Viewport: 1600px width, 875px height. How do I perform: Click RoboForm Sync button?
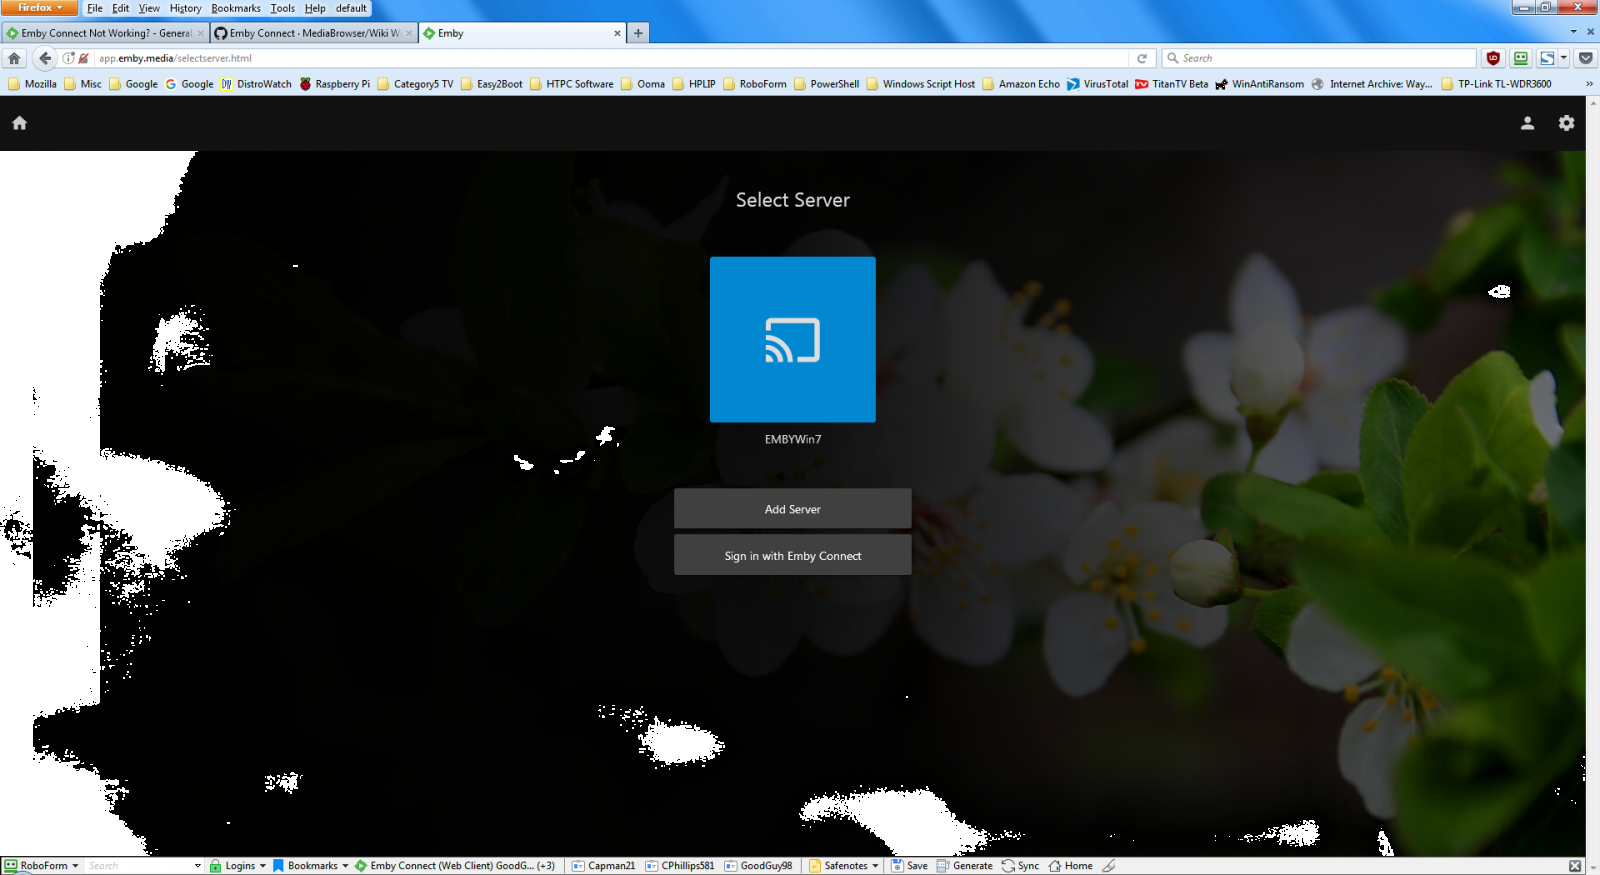pos(1020,866)
